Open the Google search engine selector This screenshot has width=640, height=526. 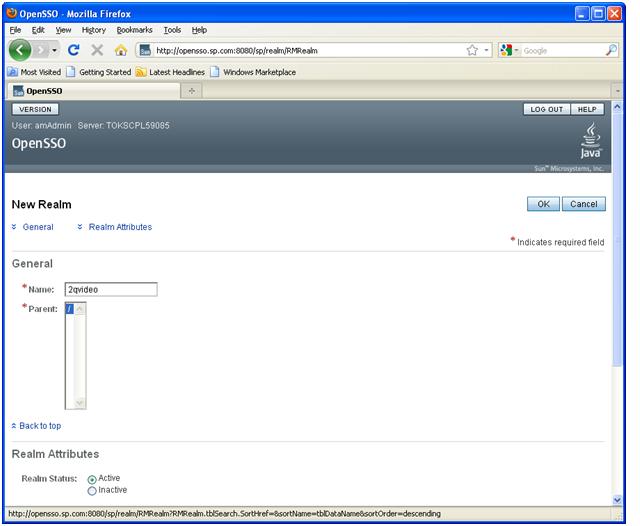[x=509, y=50]
